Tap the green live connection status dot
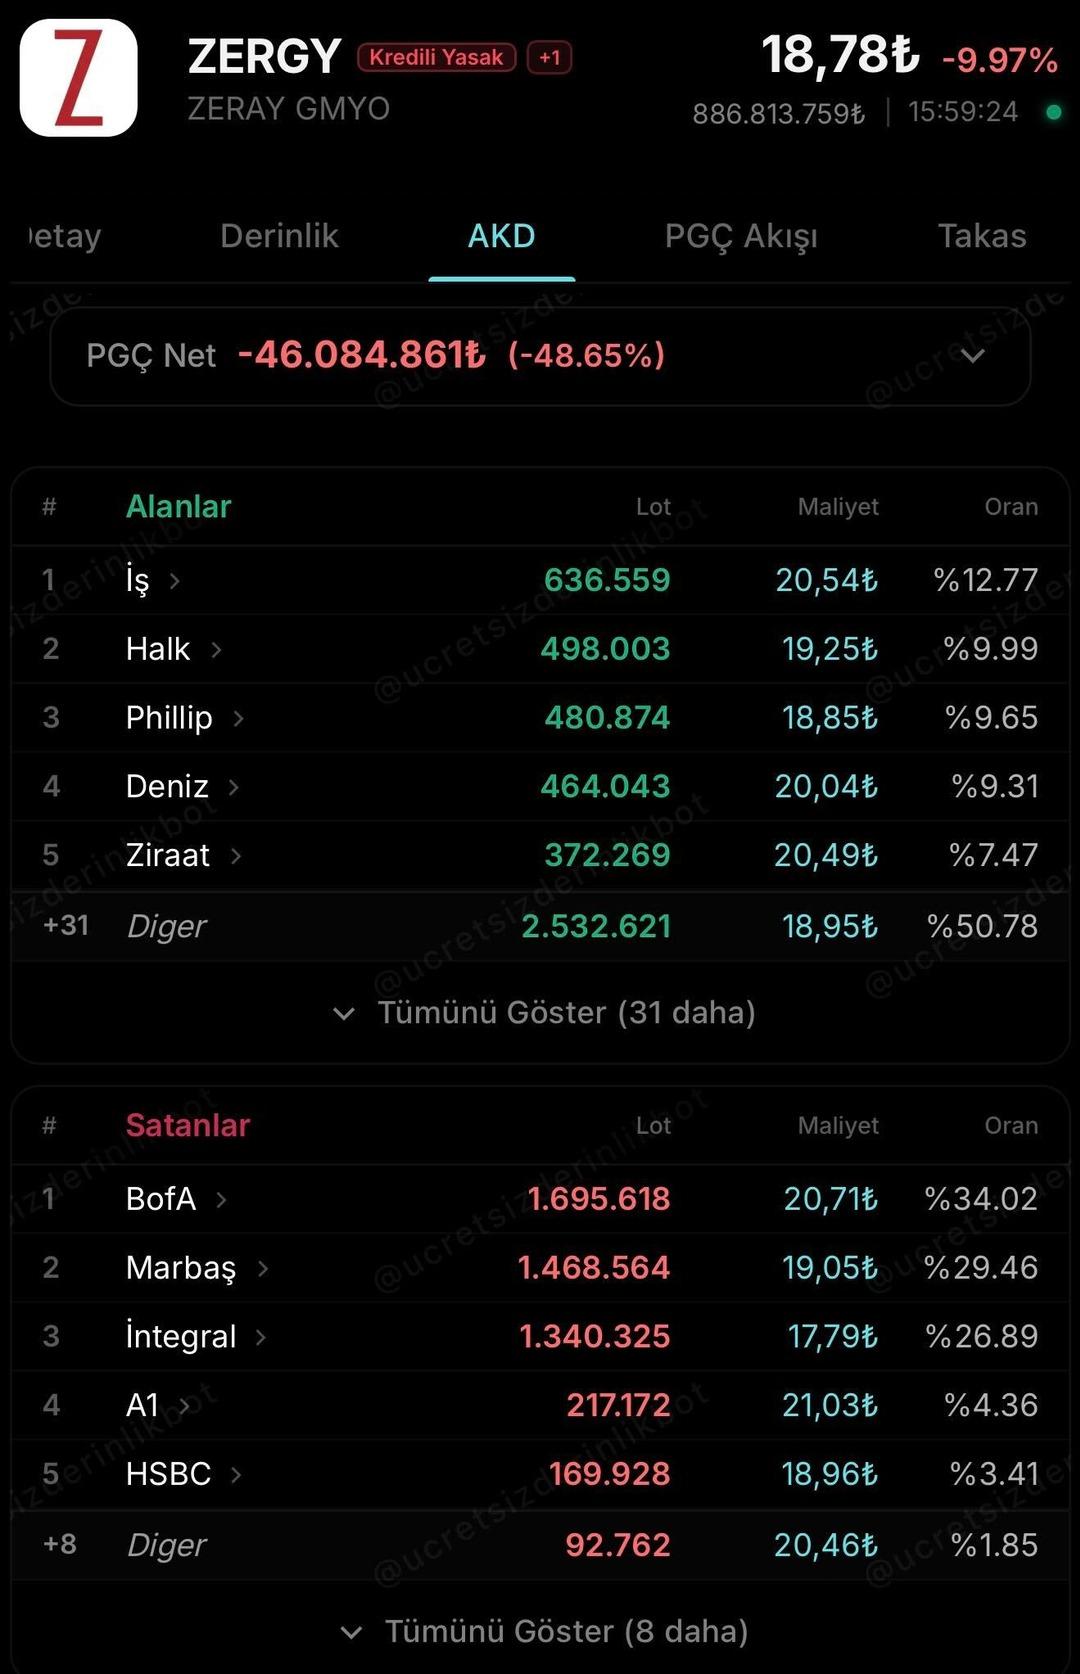 [x=1053, y=113]
